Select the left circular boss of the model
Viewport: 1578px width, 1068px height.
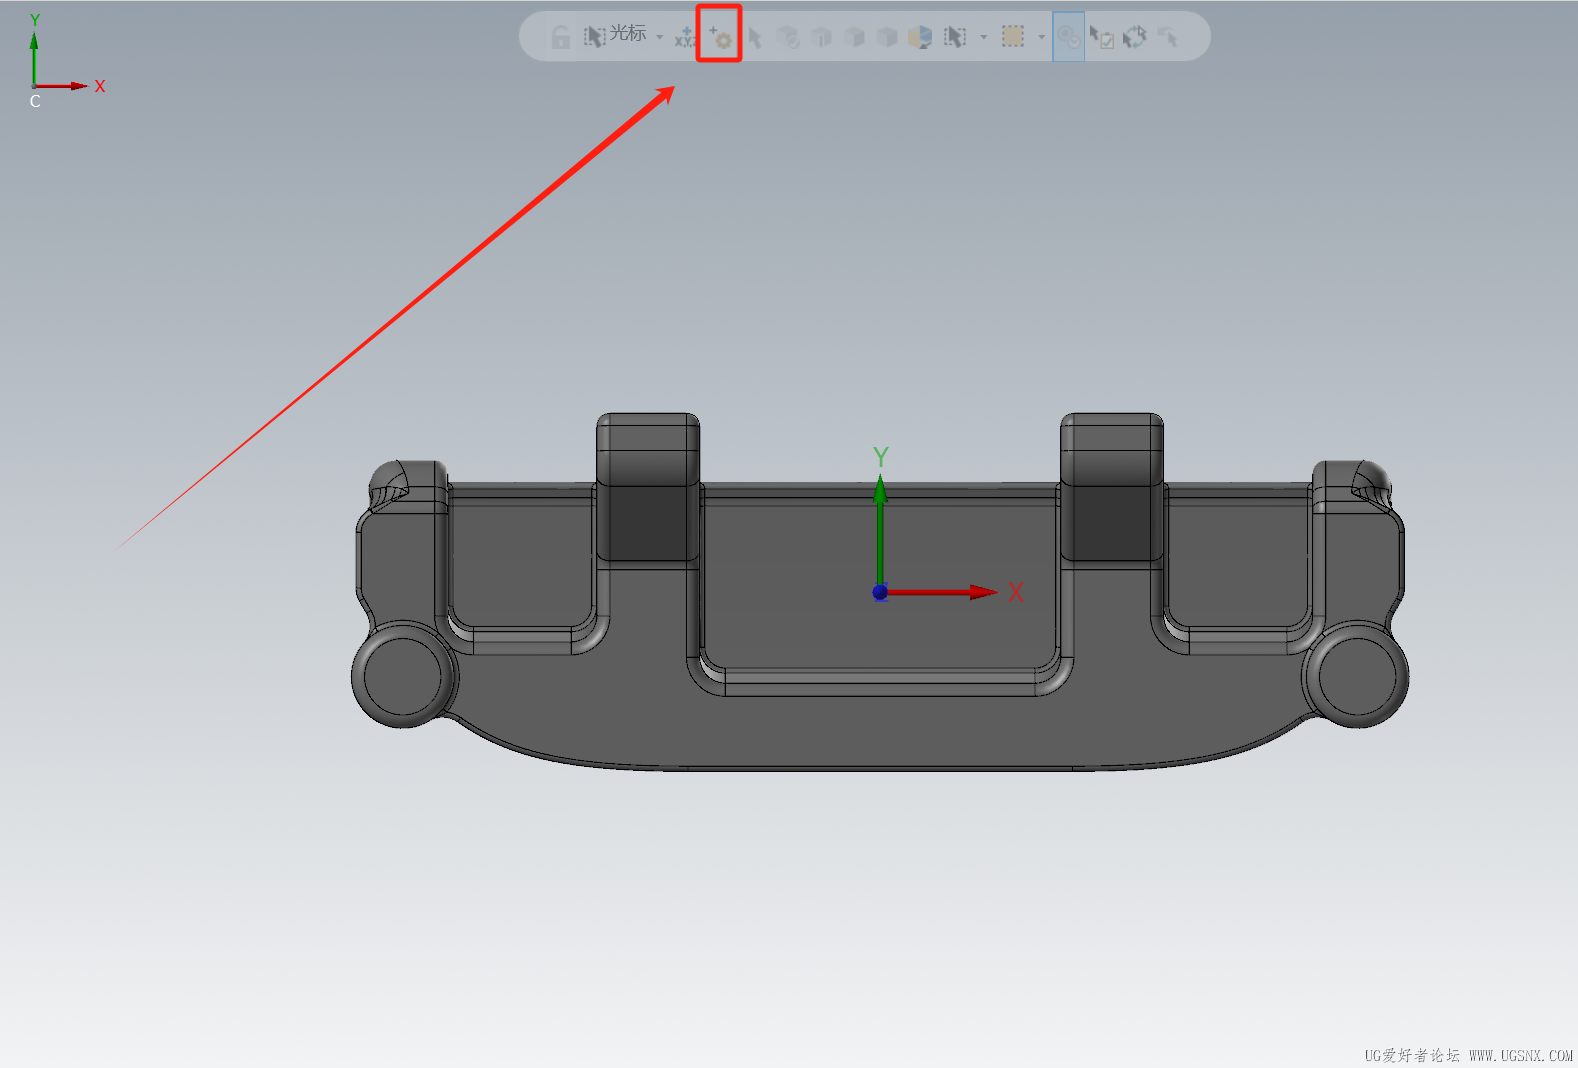(x=403, y=676)
